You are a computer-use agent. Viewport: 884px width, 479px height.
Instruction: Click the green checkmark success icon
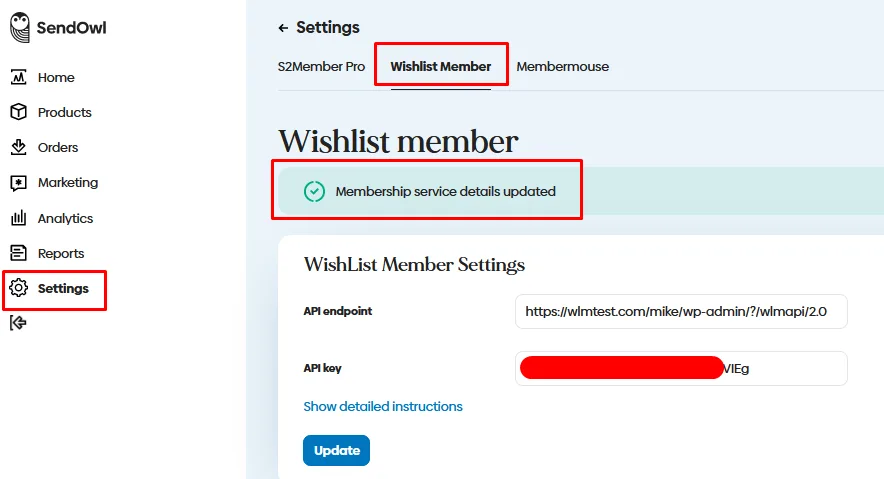point(314,192)
